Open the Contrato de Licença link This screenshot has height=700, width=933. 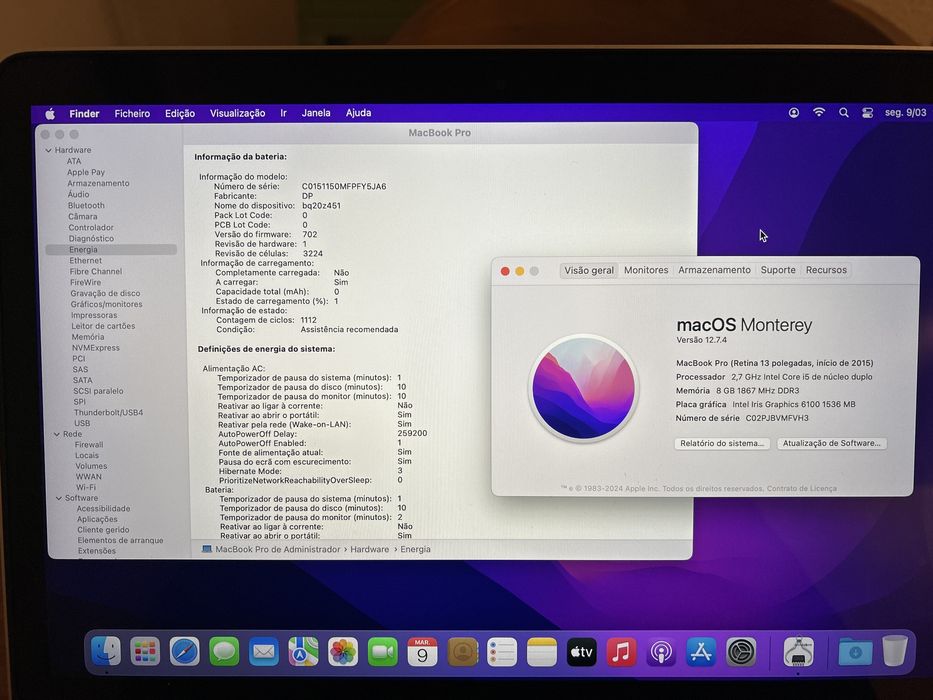click(801, 488)
